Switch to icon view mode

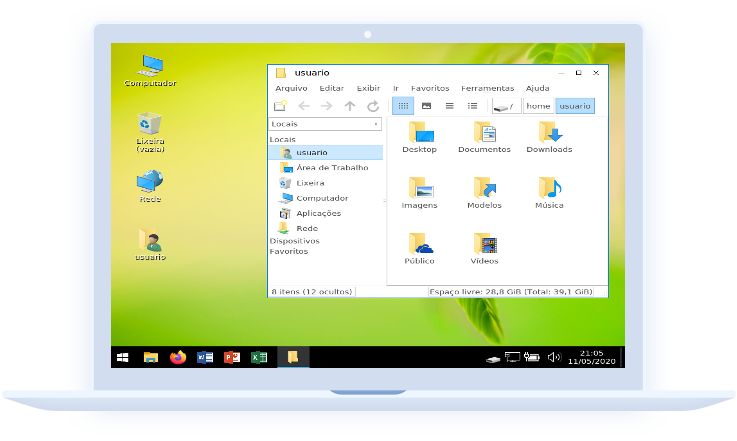click(x=403, y=106)
